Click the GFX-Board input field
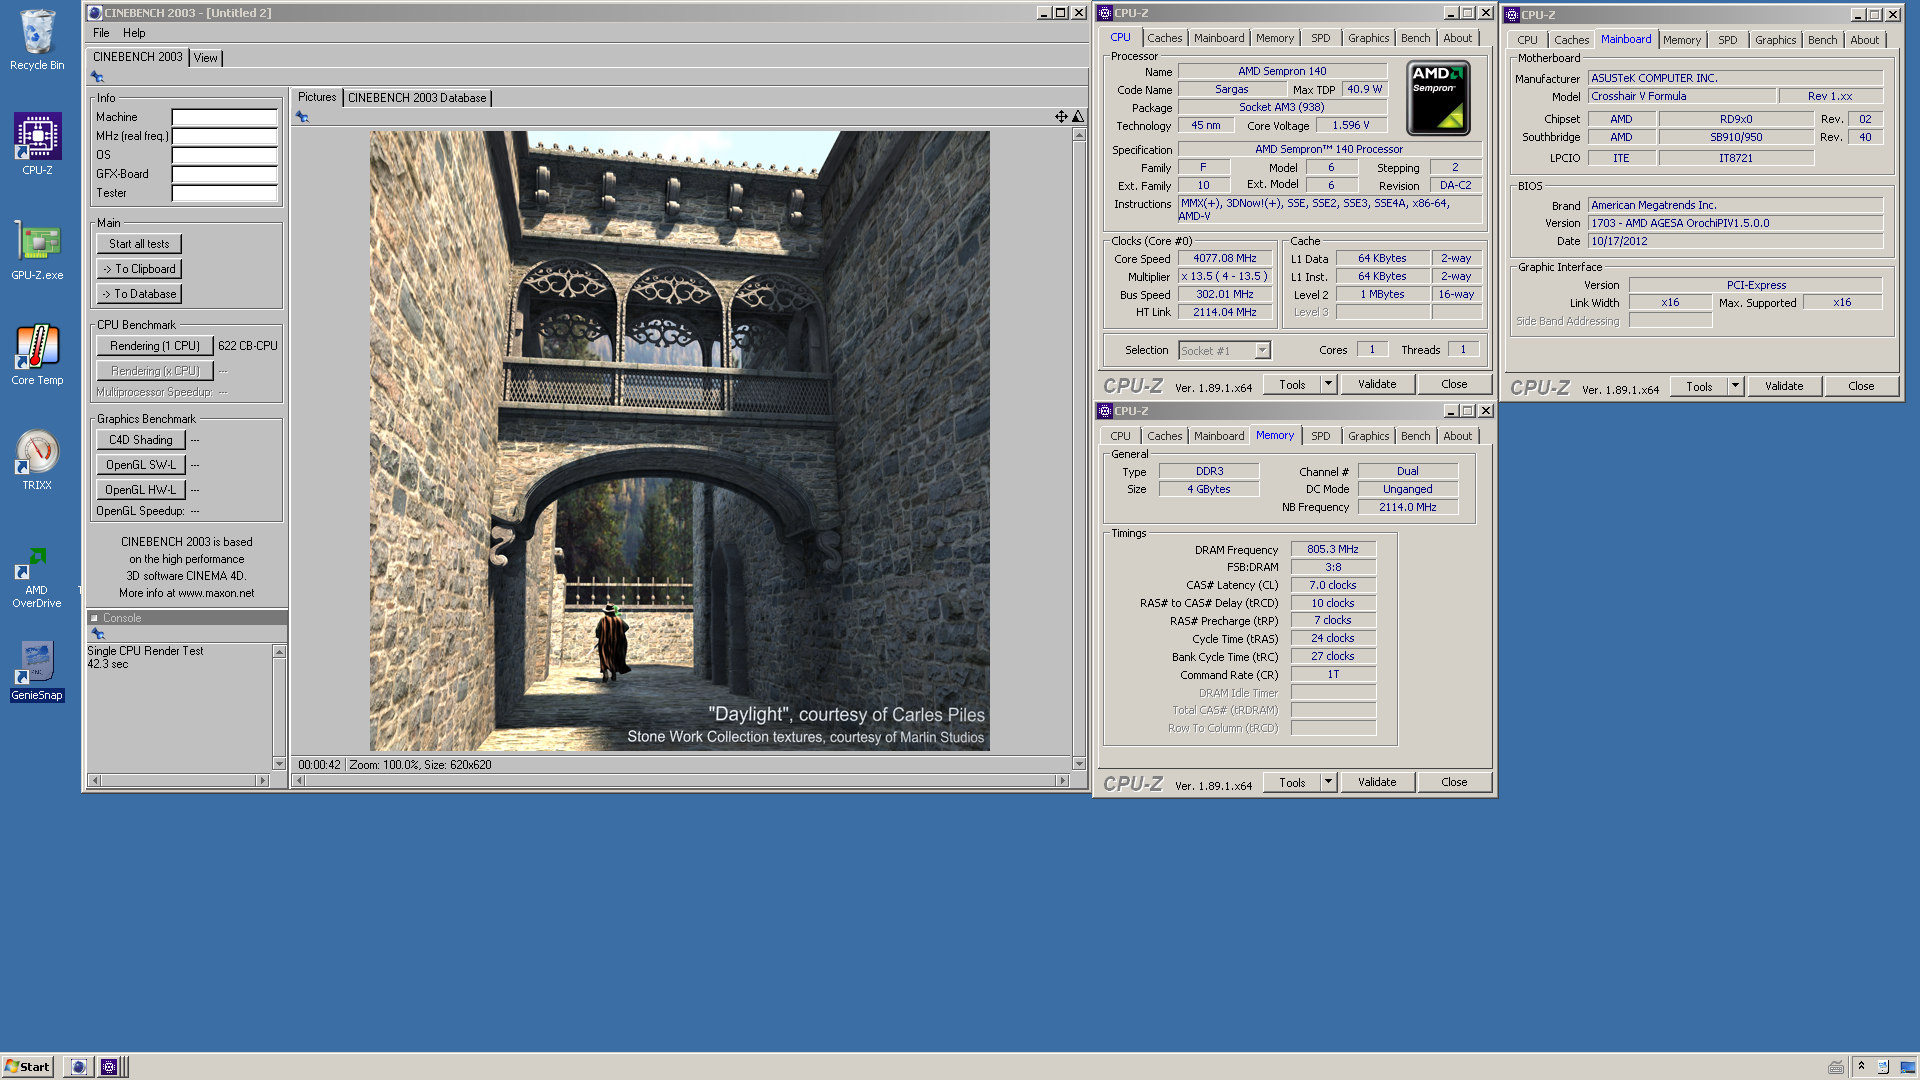The image size is (1920, 1080). (x=224, y=174)
